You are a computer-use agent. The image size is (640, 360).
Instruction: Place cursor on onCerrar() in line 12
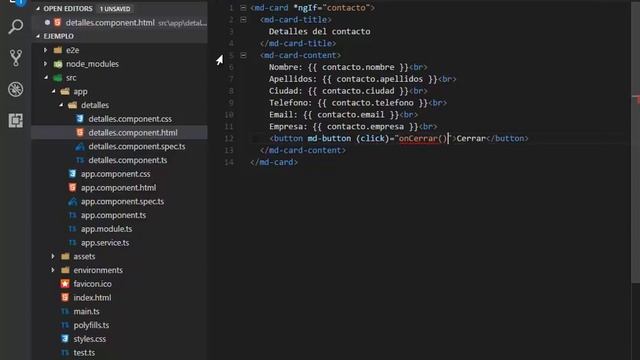[x=422, y=138]
